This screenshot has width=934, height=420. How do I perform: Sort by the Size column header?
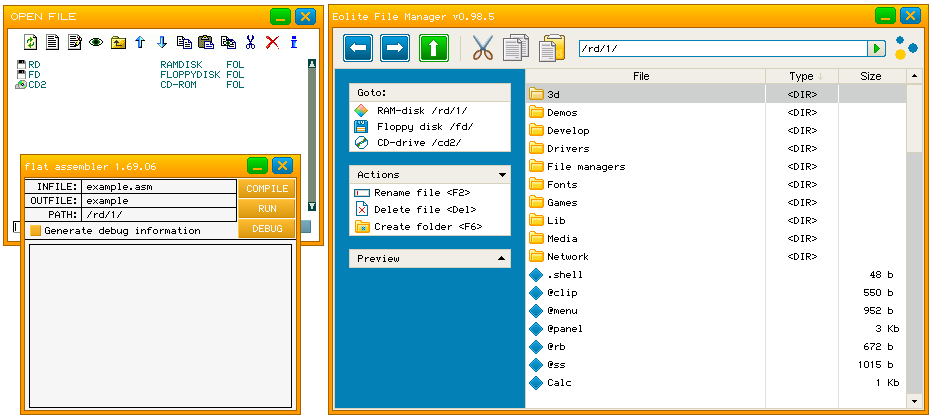872,76
